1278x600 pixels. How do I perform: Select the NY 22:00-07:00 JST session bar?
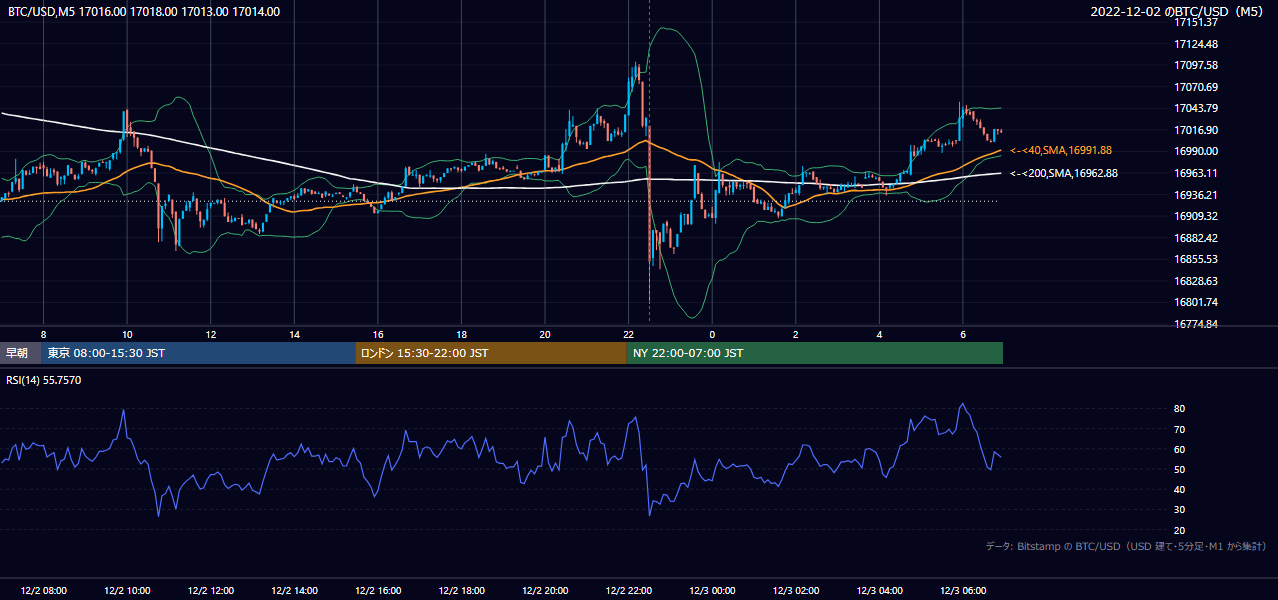click(x=814, y=353)
